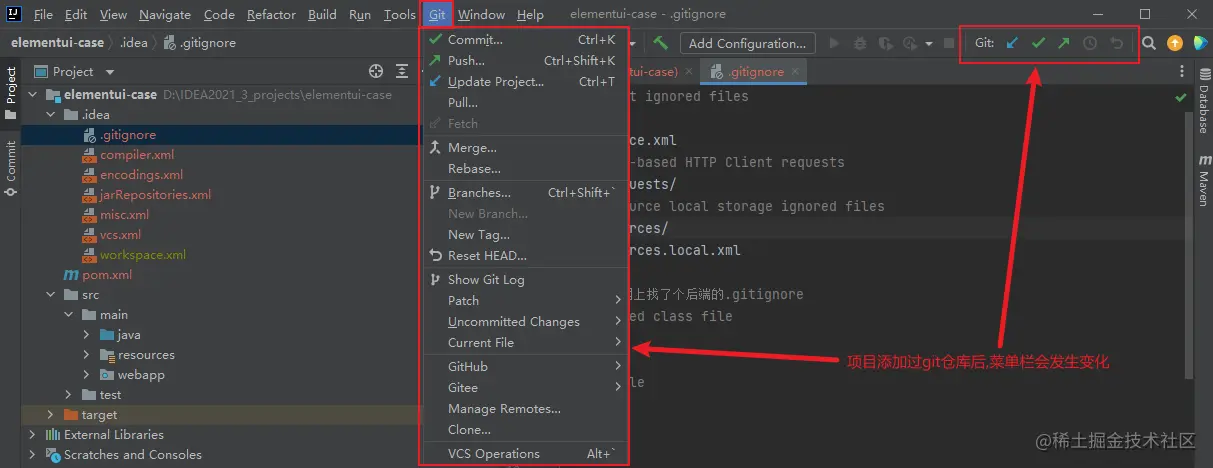1213x468 pixels.
Task: Open the GitHub submenu
Action: [524, 367]
